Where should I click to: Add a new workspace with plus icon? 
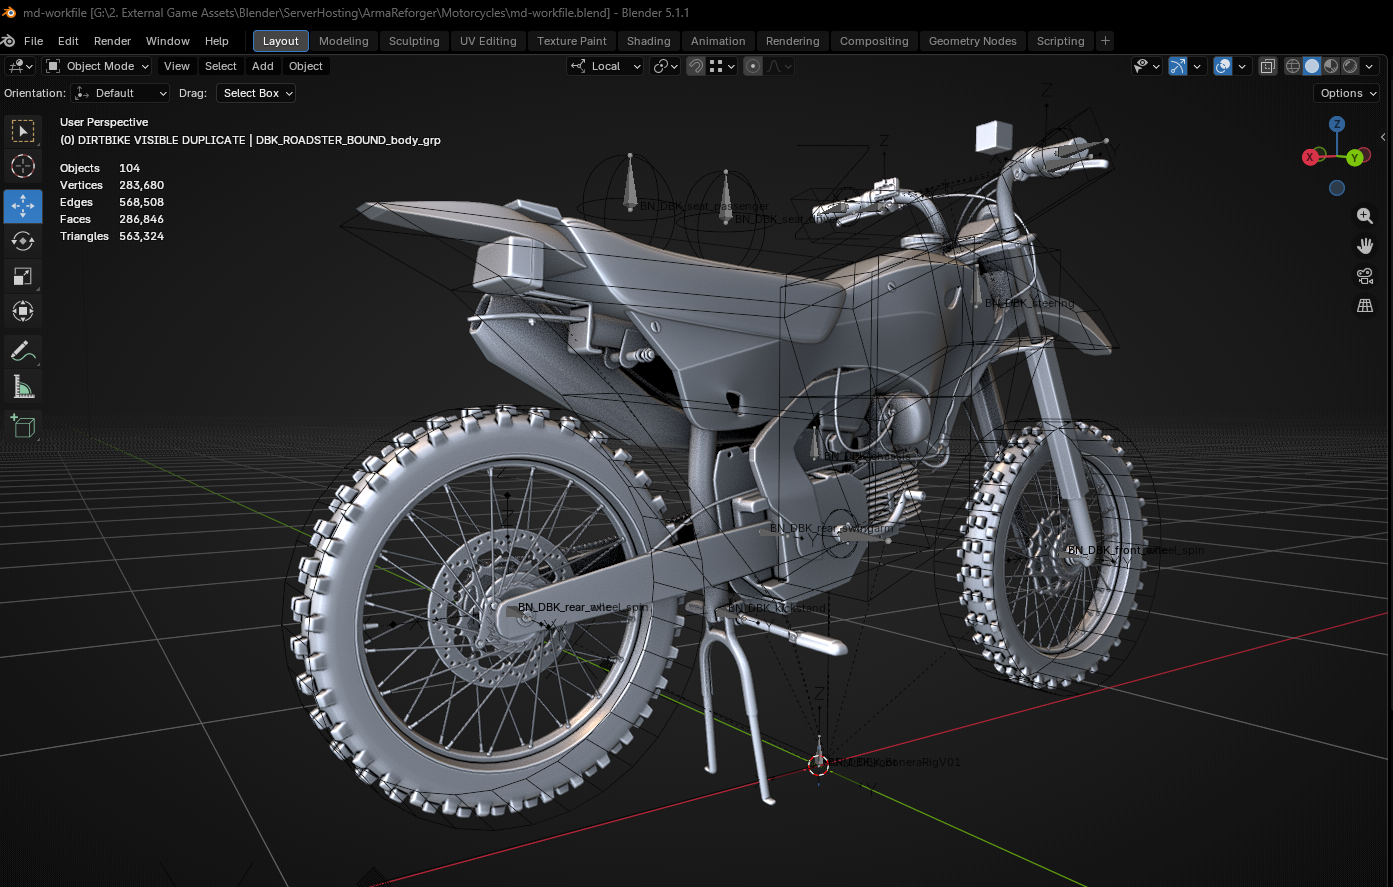tap(1105, 41)
